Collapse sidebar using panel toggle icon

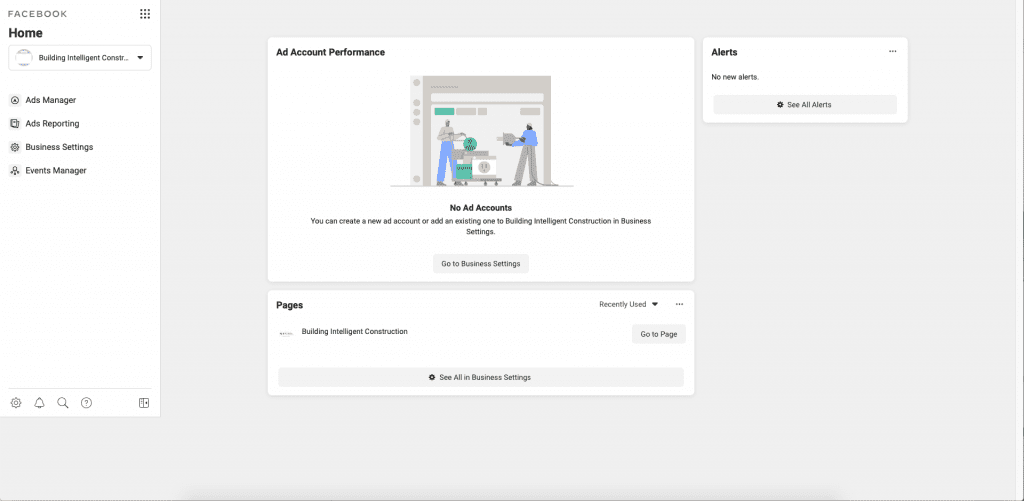(x=144, y=403)
